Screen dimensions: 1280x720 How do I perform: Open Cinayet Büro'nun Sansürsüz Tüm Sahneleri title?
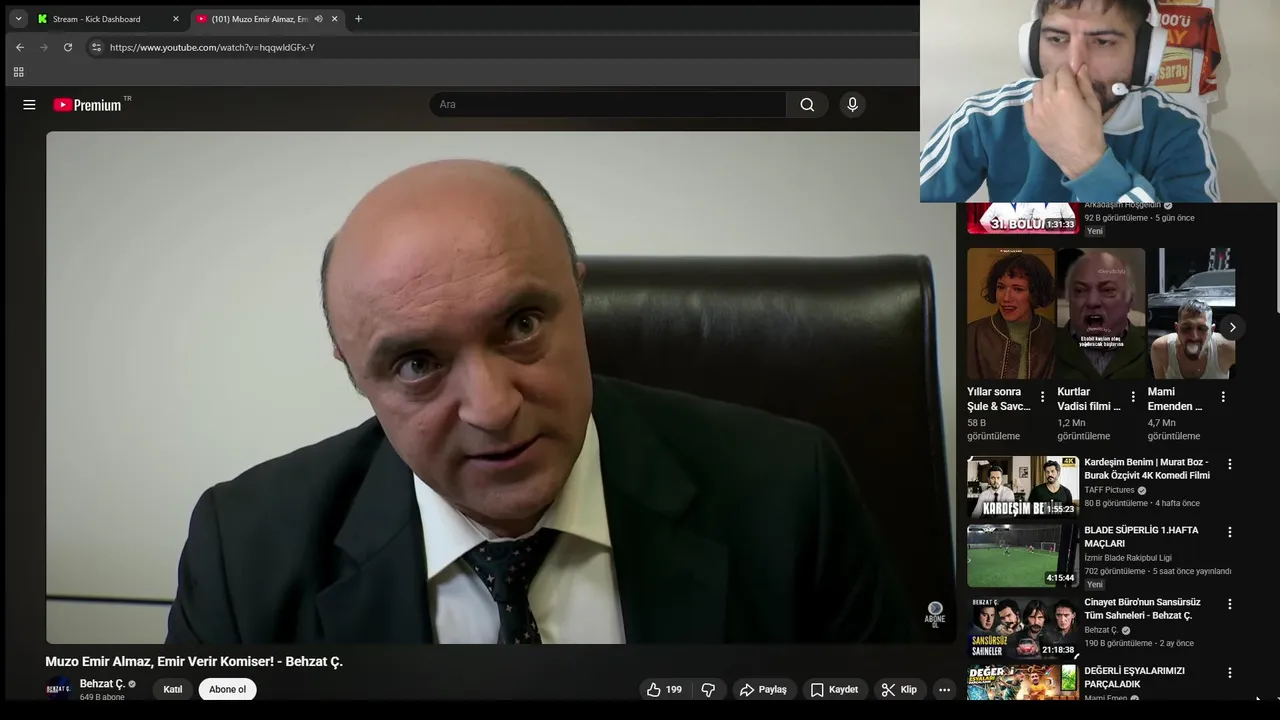pos(1142,609)
